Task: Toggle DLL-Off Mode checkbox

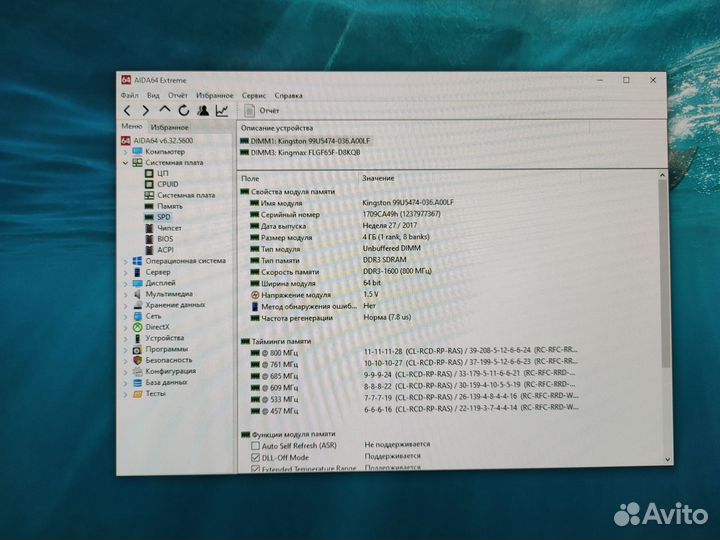Action: coord(255,457)
